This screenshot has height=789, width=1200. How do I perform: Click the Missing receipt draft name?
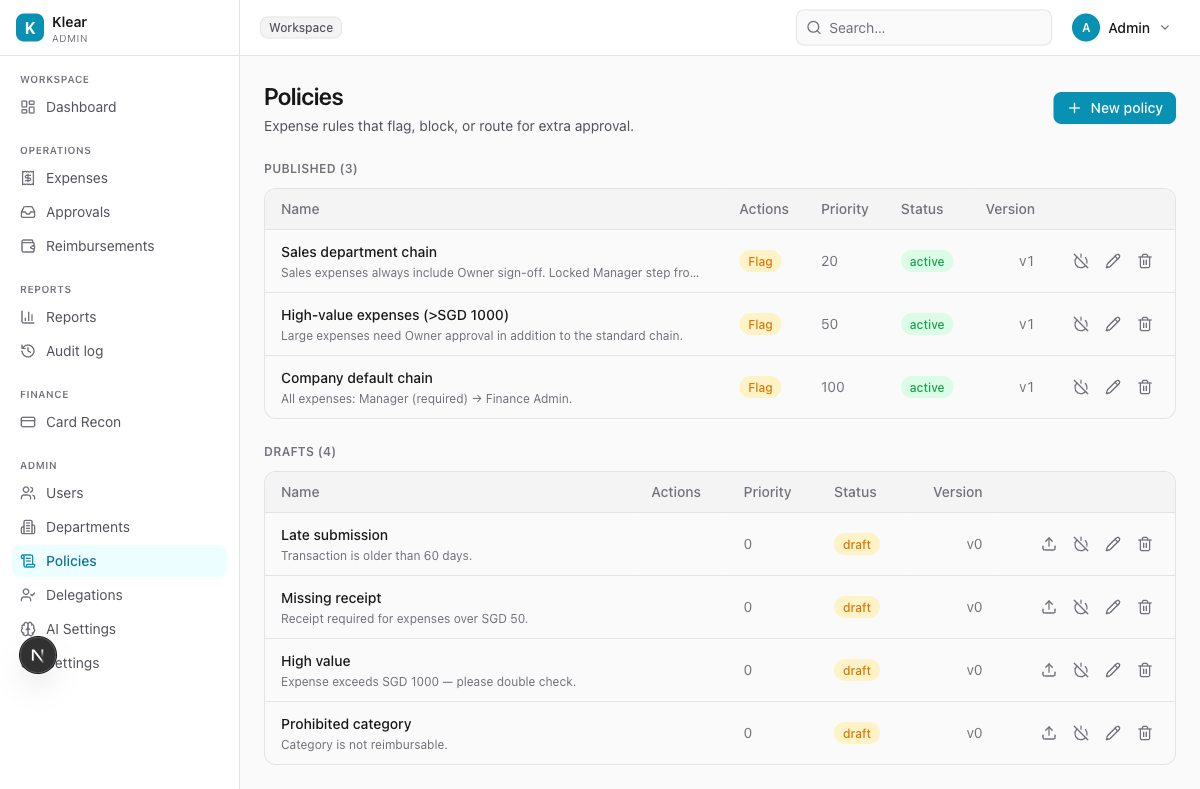[331, 598]
